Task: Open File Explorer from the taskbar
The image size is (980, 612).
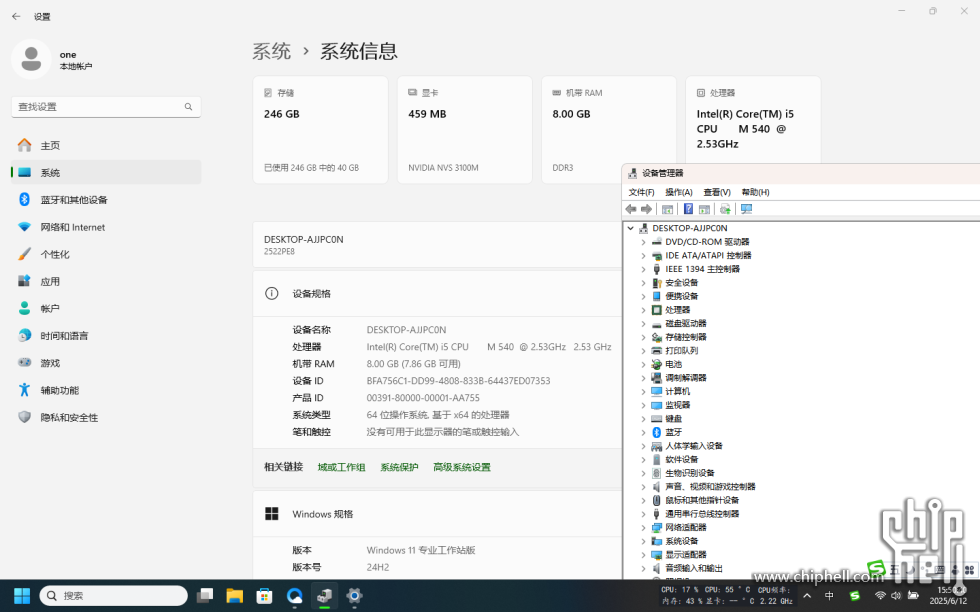Action: click(234, 596)
